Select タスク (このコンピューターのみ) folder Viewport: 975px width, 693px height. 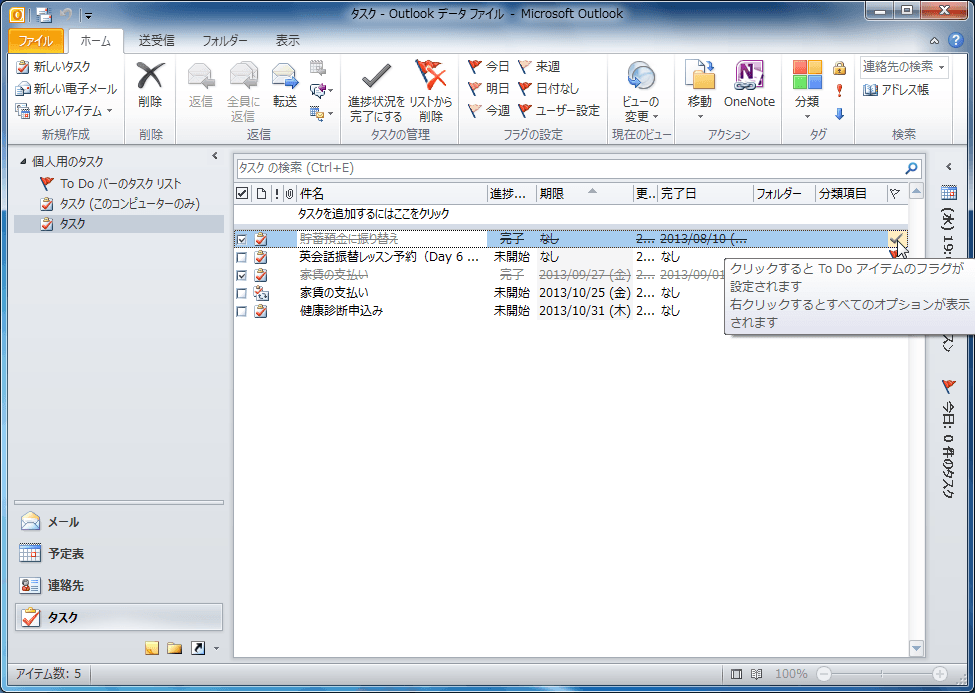click(119, 203)
